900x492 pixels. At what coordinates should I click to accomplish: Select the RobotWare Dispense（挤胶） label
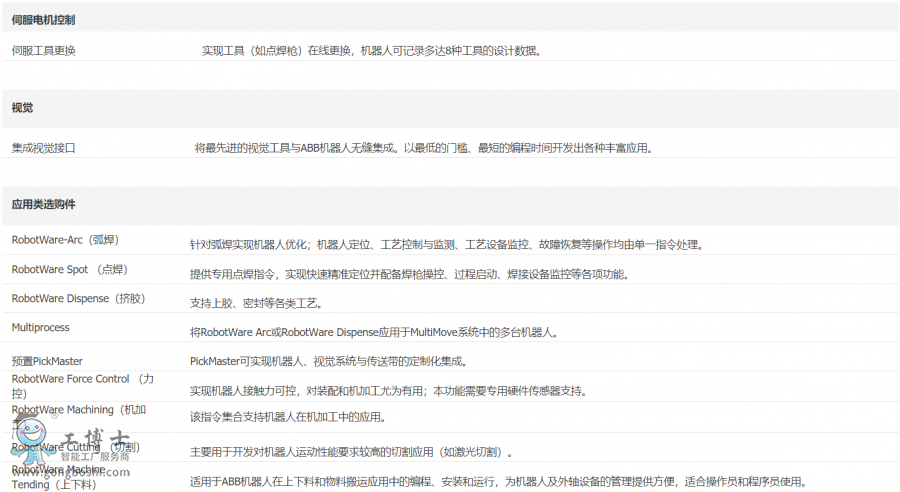(79, 299)
